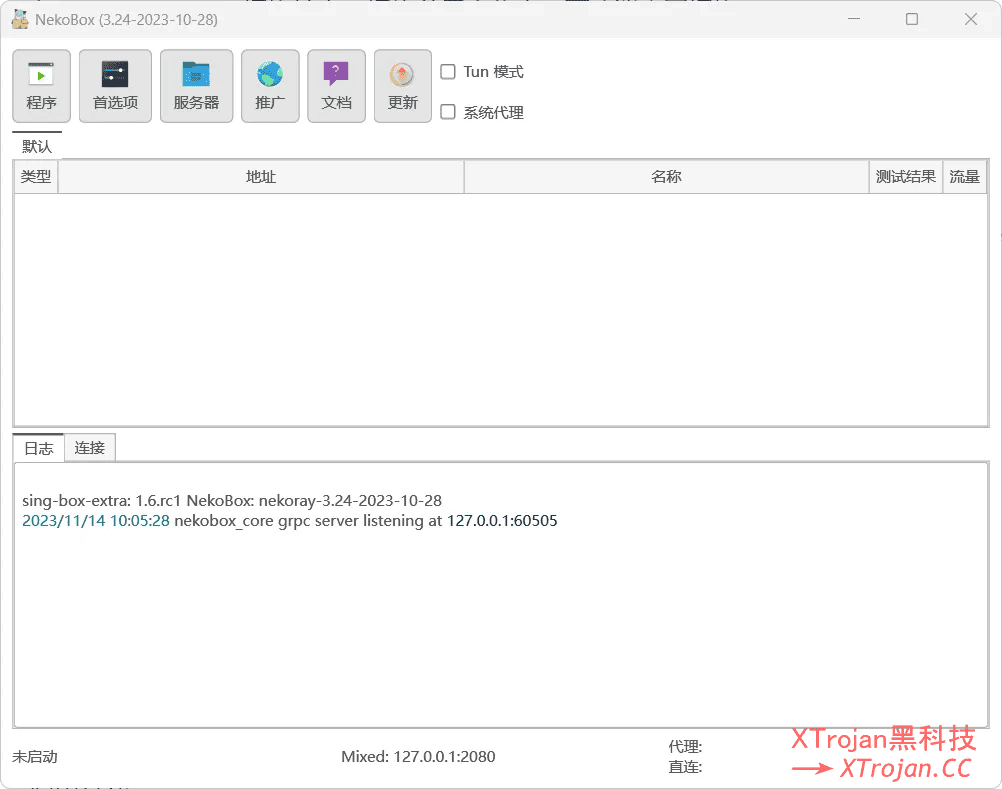
Task: Enable the 系统代理 checkbox
Action: pos(448,112)
